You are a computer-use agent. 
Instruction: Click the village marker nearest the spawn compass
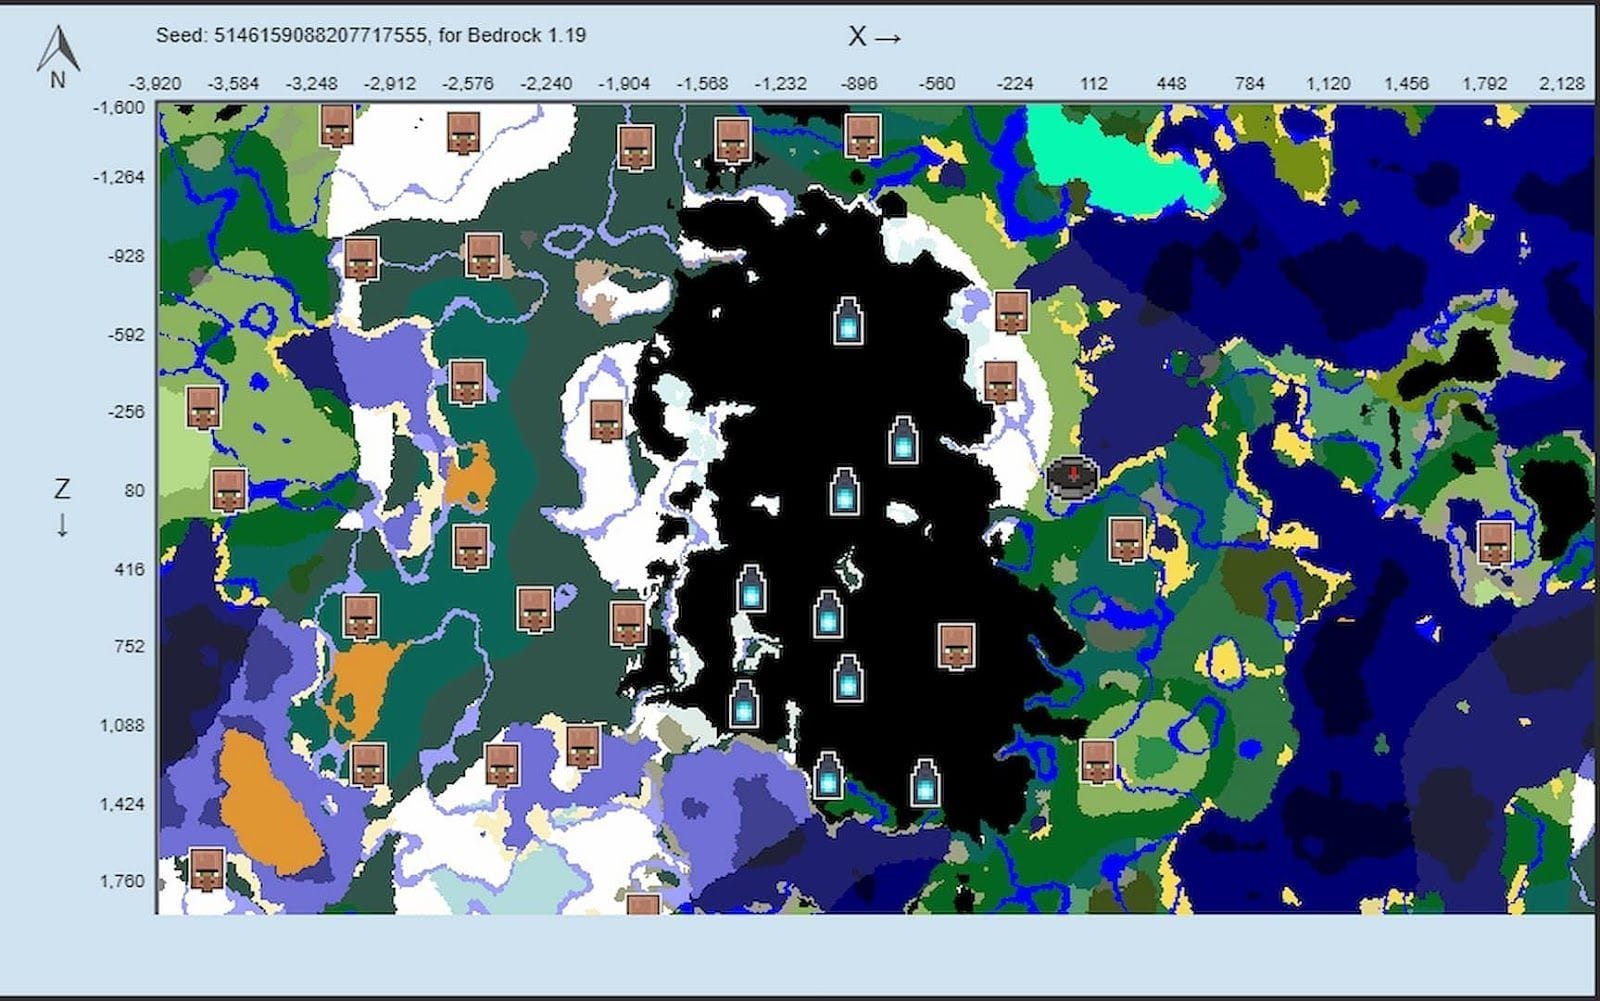coord(1128,538)
